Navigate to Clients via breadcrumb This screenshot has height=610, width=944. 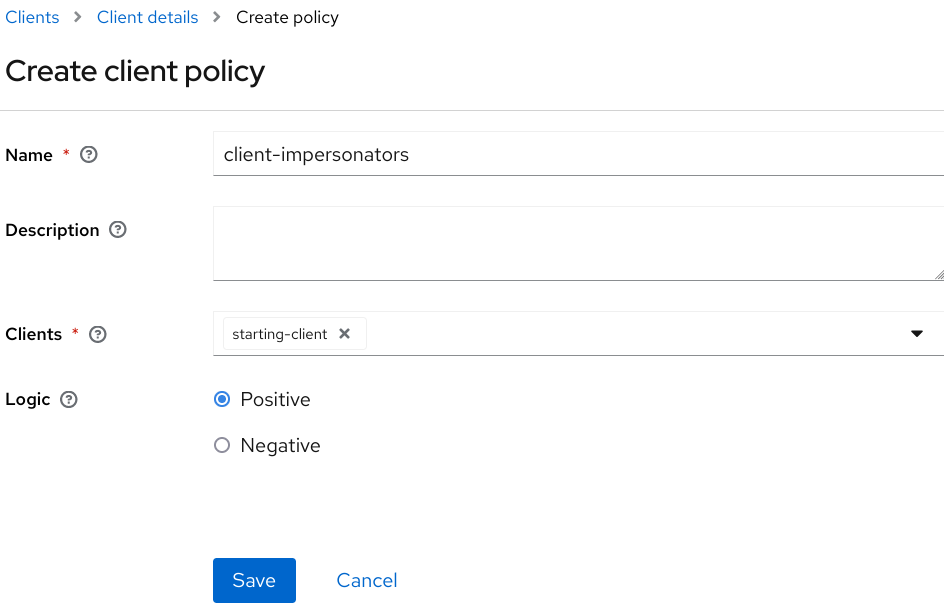pos(32,17)
